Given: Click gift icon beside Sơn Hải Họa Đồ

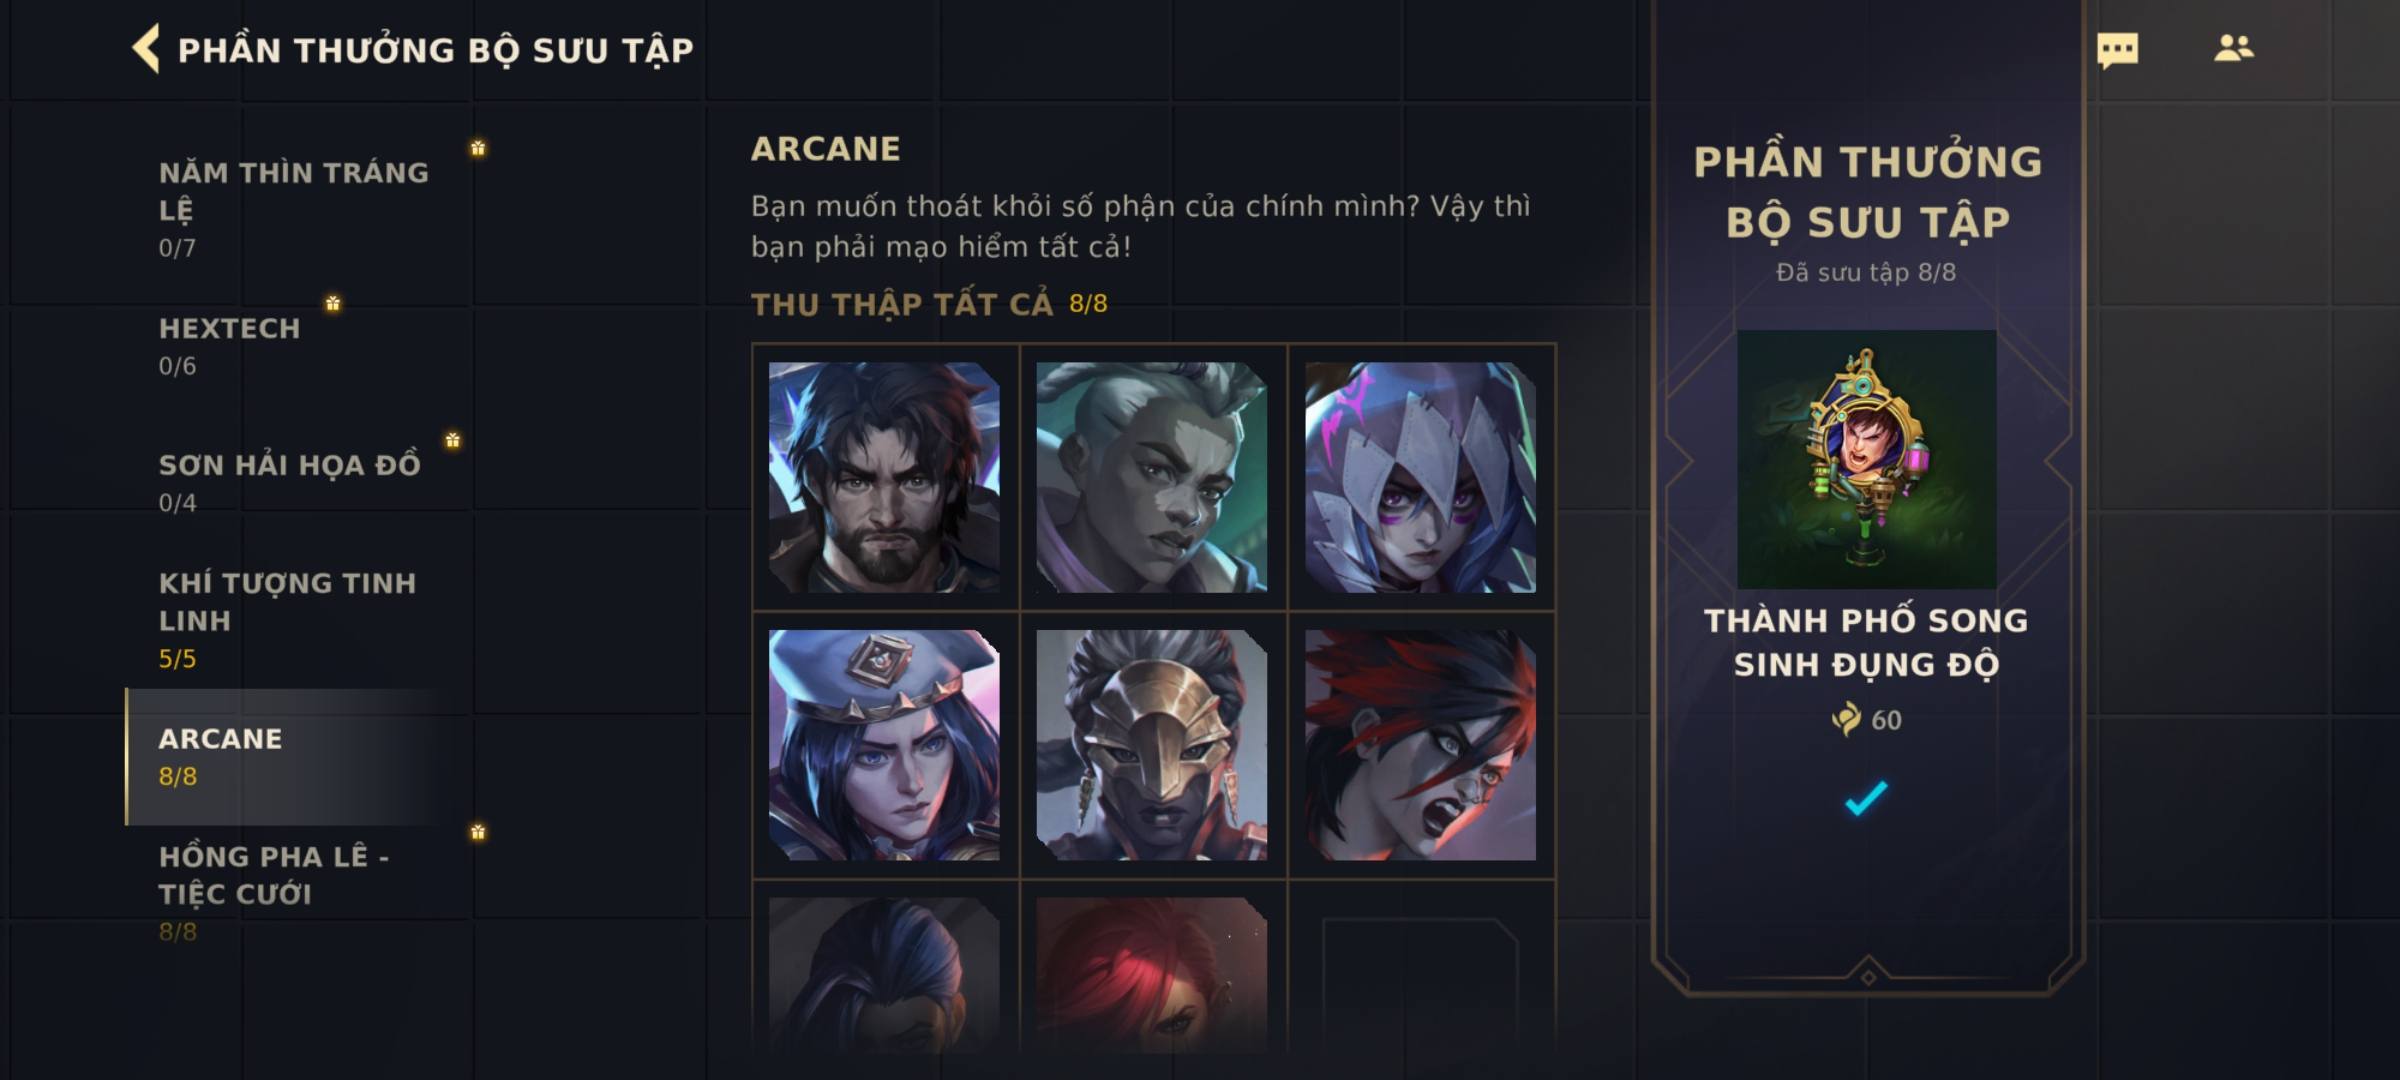Looking at the screenshot, I should click(453, 440).
